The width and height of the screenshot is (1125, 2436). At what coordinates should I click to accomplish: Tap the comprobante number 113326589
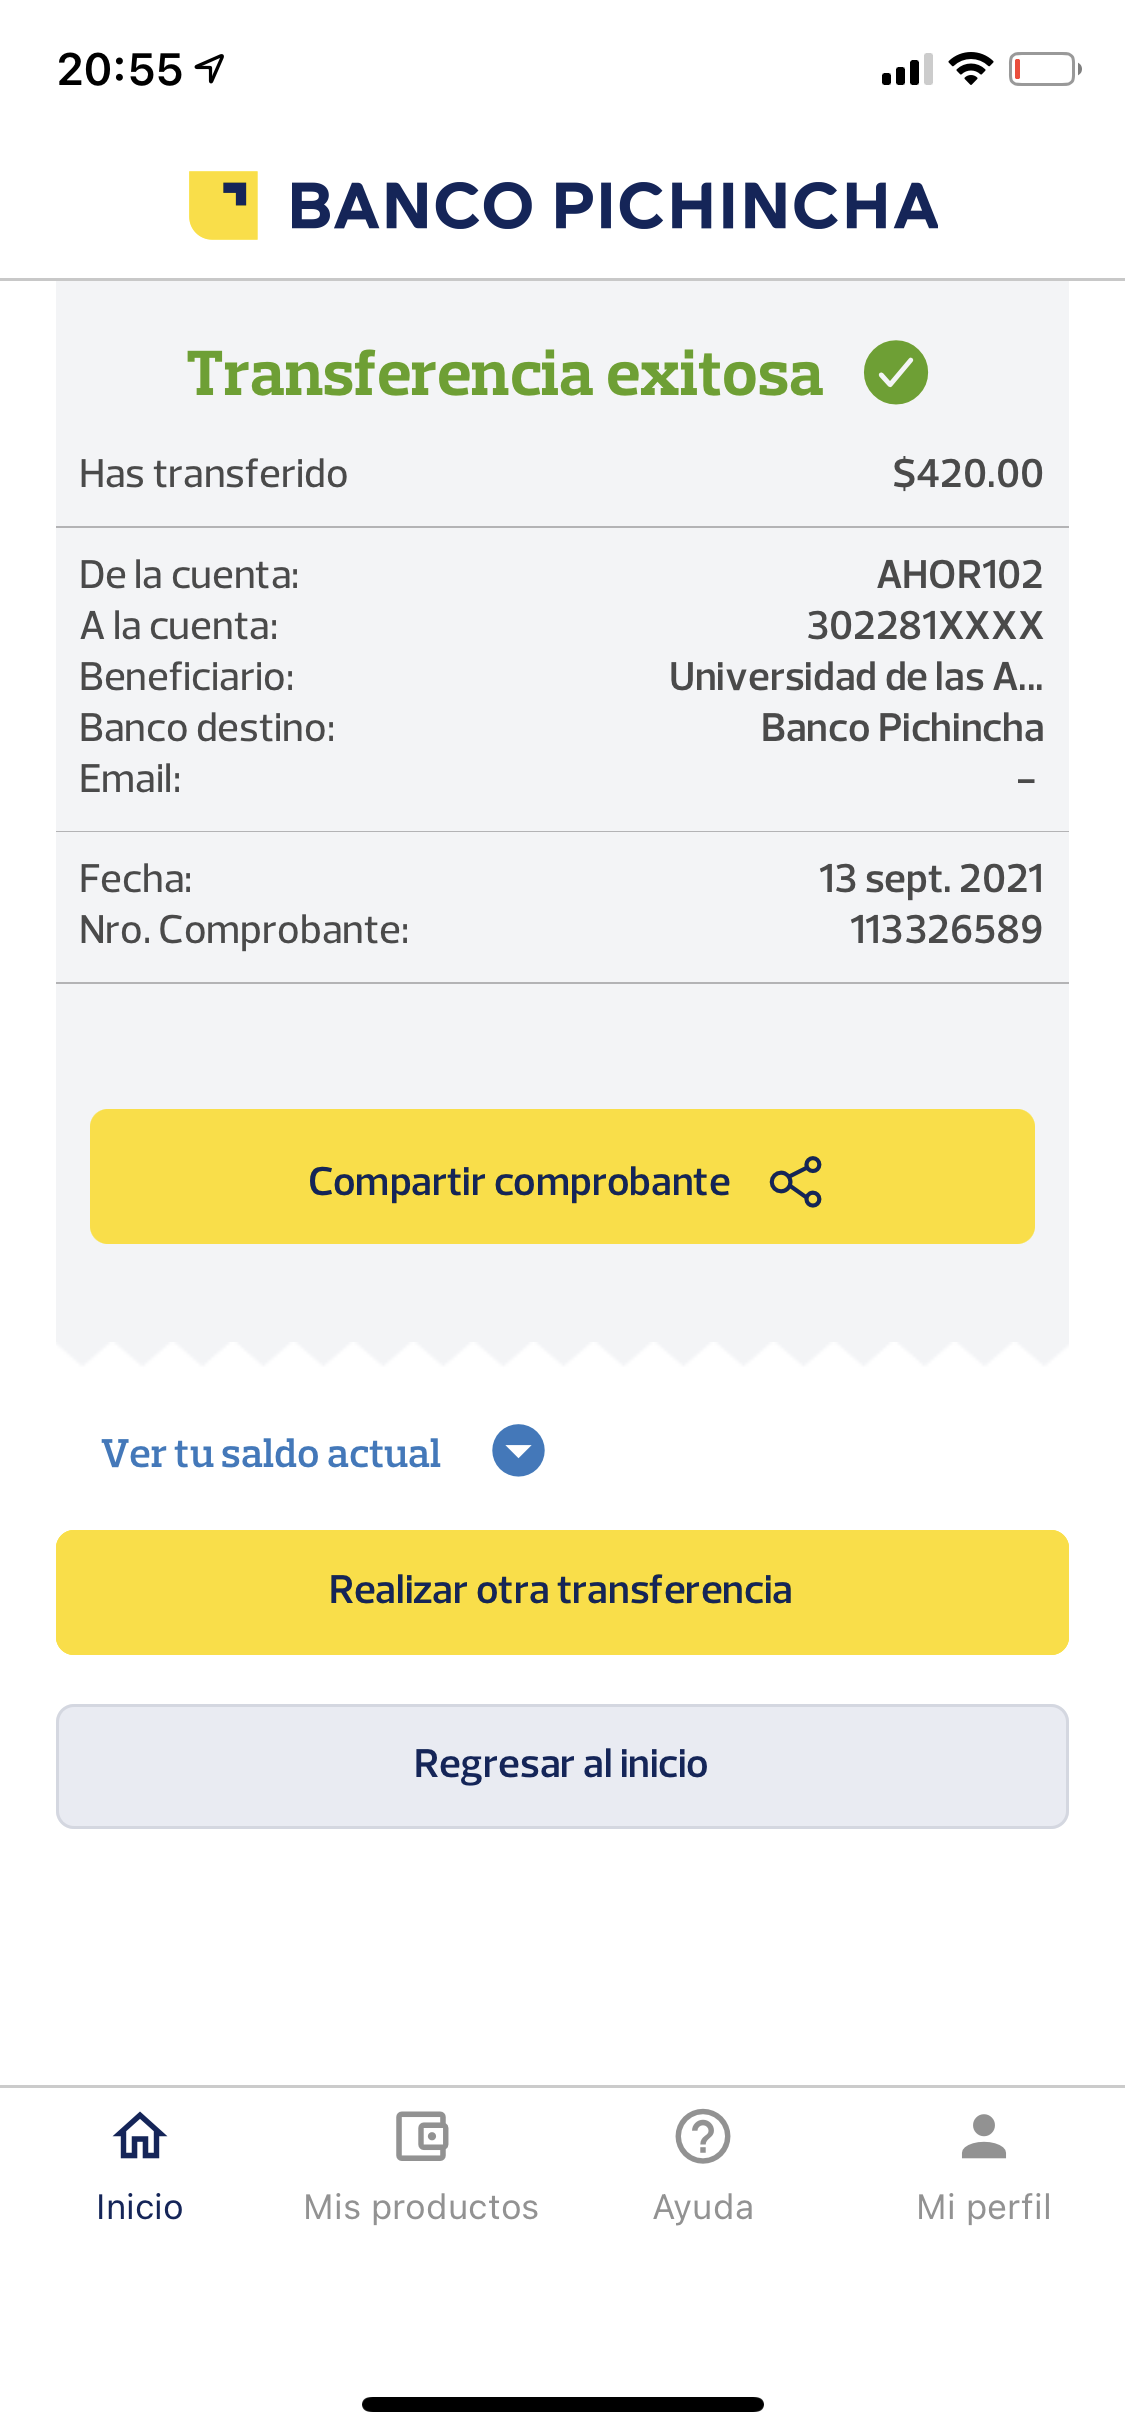click(x=946, y=930)
